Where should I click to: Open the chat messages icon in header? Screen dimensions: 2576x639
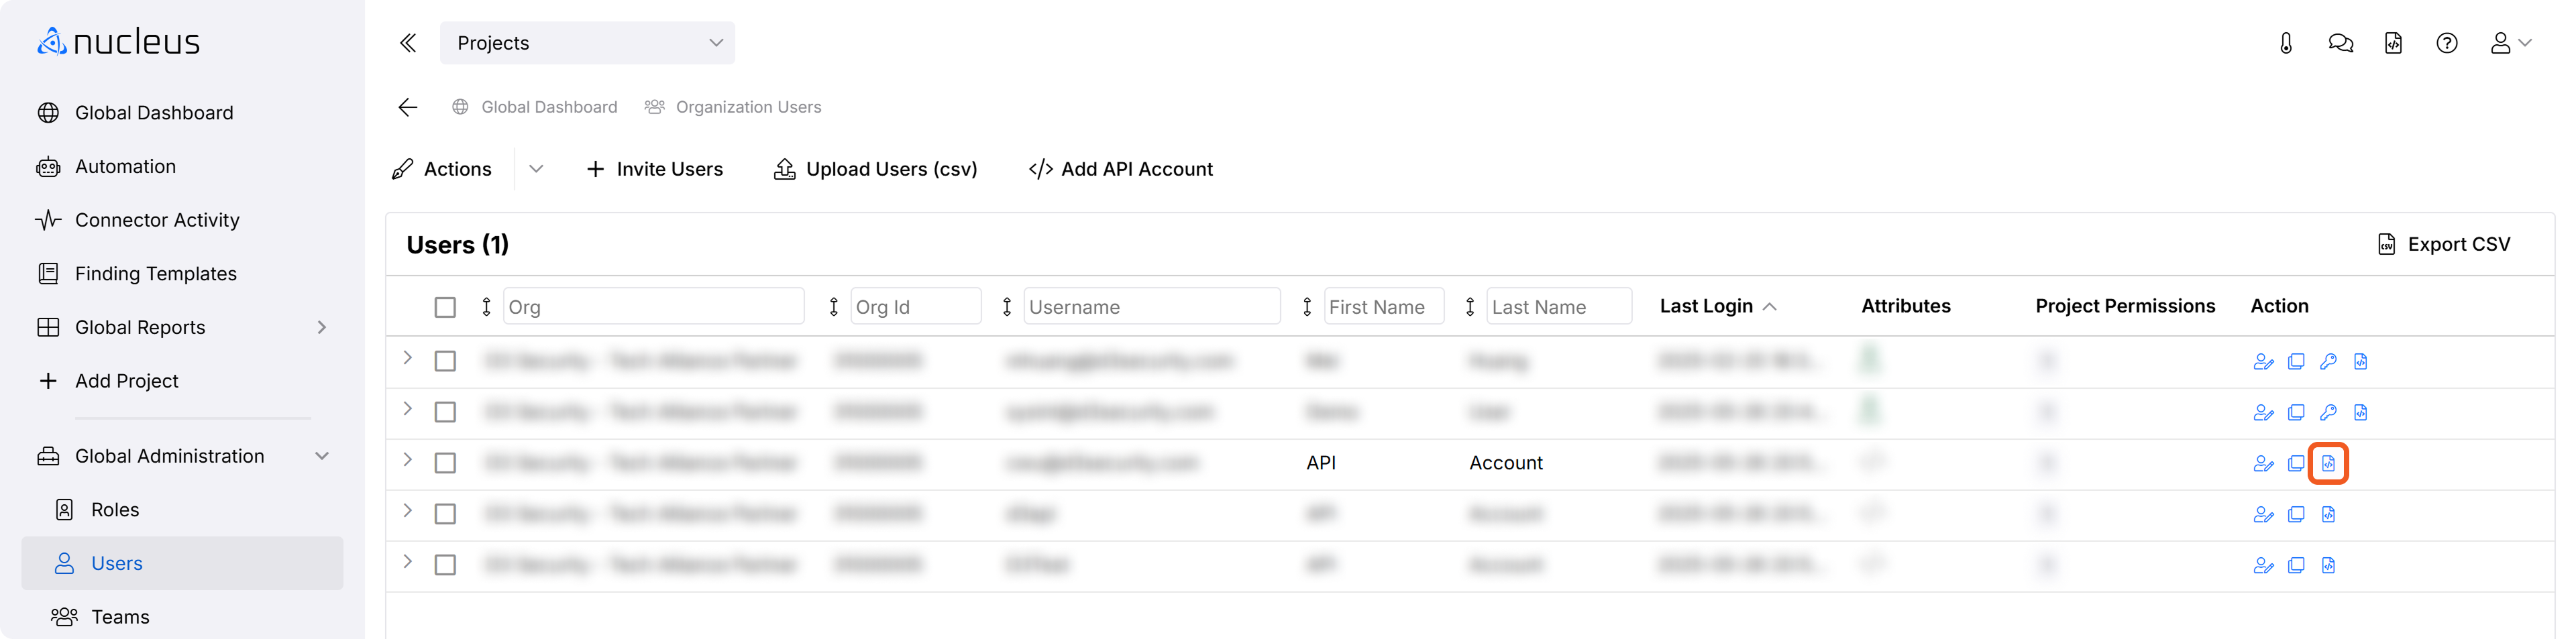[2340, 43]
